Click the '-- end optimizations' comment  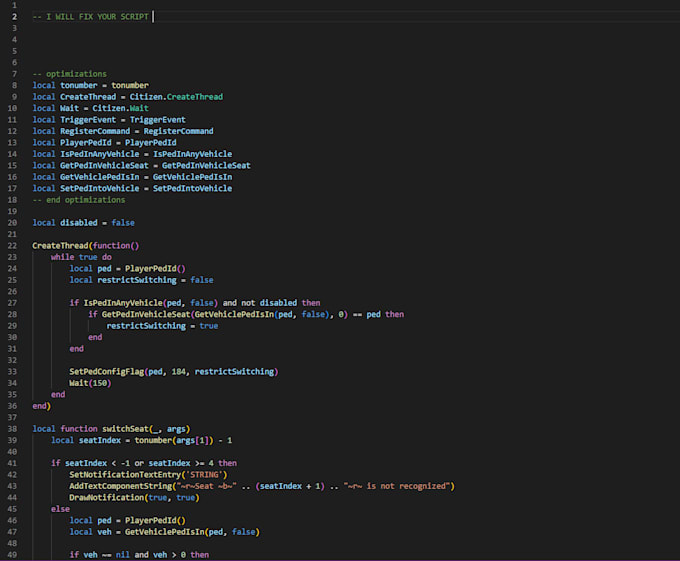point(77,200)
